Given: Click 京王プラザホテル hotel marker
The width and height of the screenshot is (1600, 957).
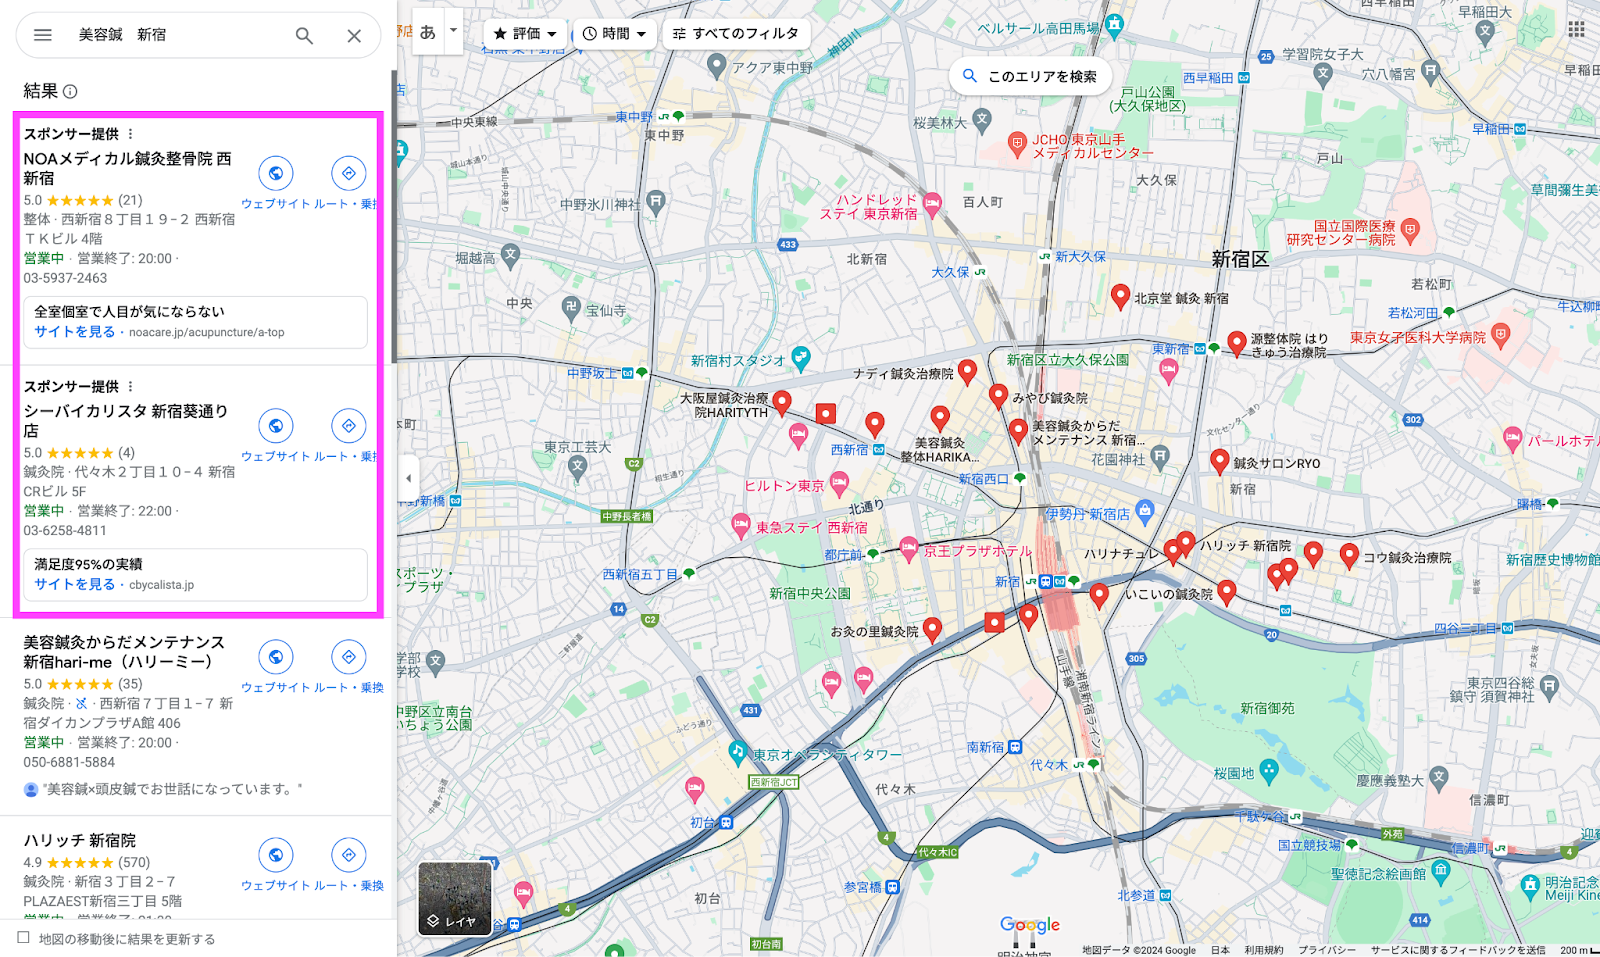Looking at the screenshot, I should click(908, 547).
